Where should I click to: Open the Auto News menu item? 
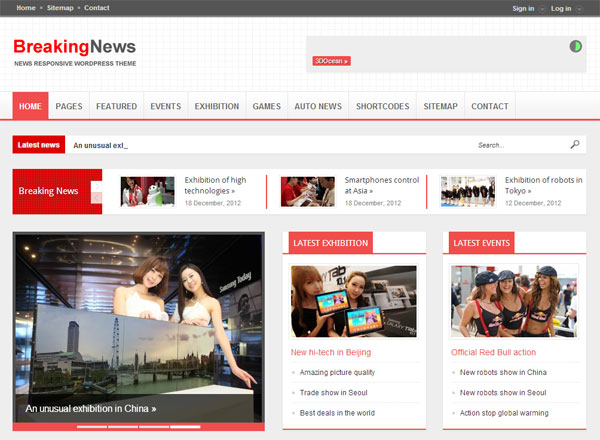(318, 106)
